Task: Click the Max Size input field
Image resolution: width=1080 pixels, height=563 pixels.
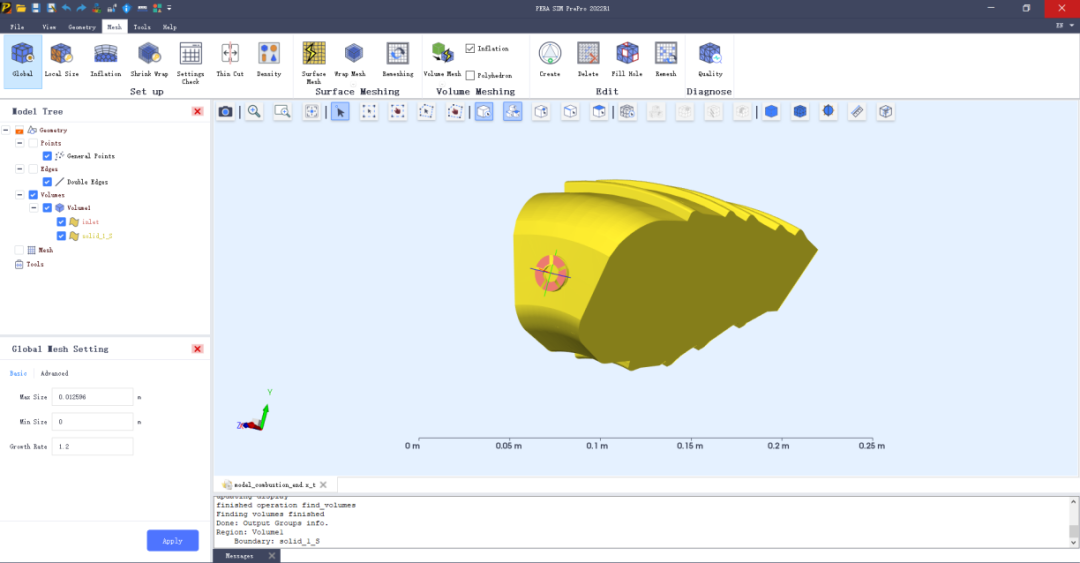Action: [x=92, y=397]
